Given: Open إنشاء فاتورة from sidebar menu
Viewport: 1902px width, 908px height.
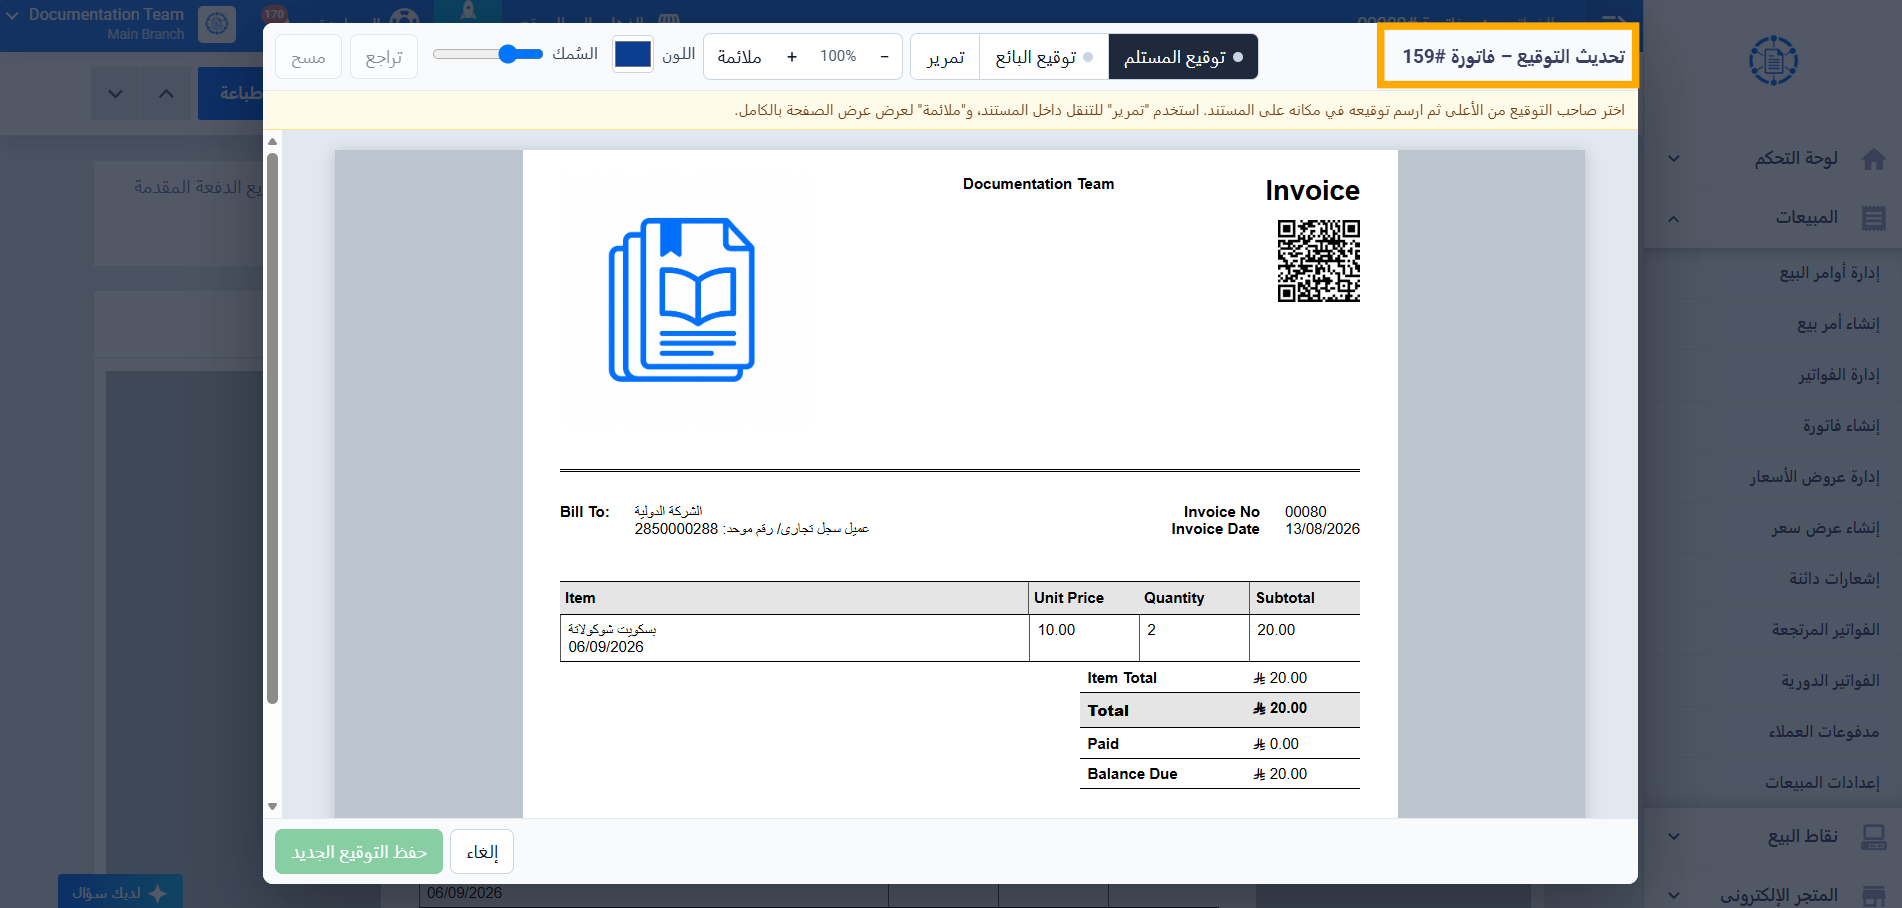Looking at the screenshot, I should tap(1841, 426).
